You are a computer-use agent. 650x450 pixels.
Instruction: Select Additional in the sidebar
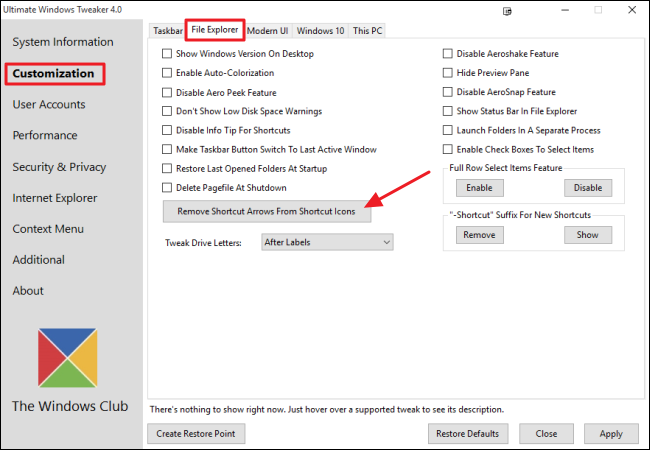coord(39,260)
